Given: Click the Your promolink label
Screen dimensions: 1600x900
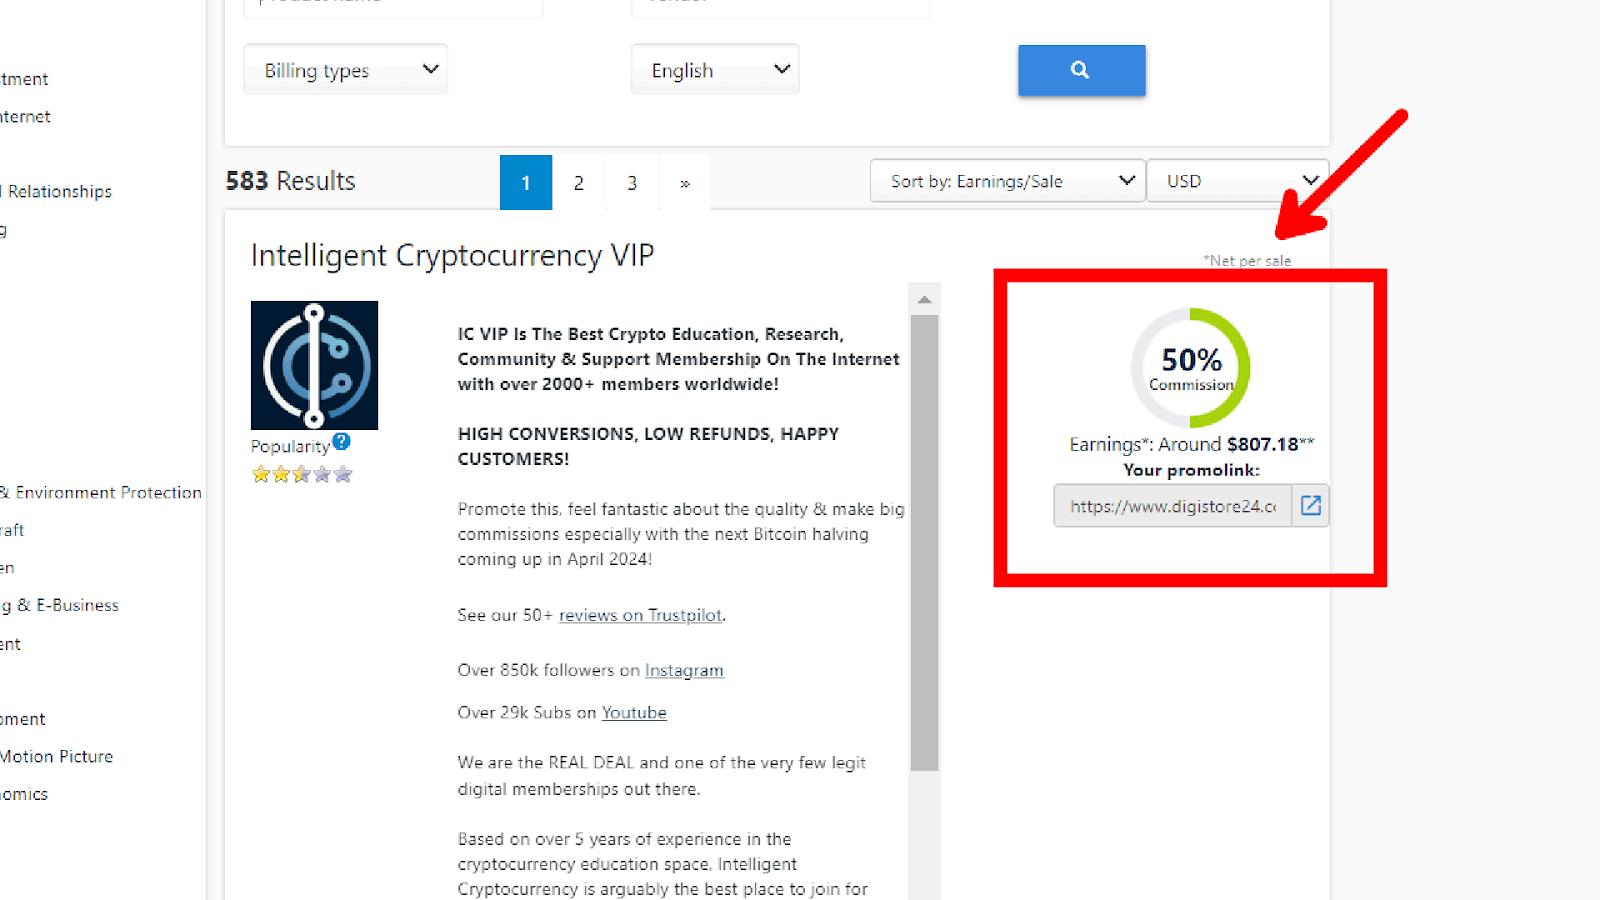Looking at the screenshot, I should pos(1191,470).
